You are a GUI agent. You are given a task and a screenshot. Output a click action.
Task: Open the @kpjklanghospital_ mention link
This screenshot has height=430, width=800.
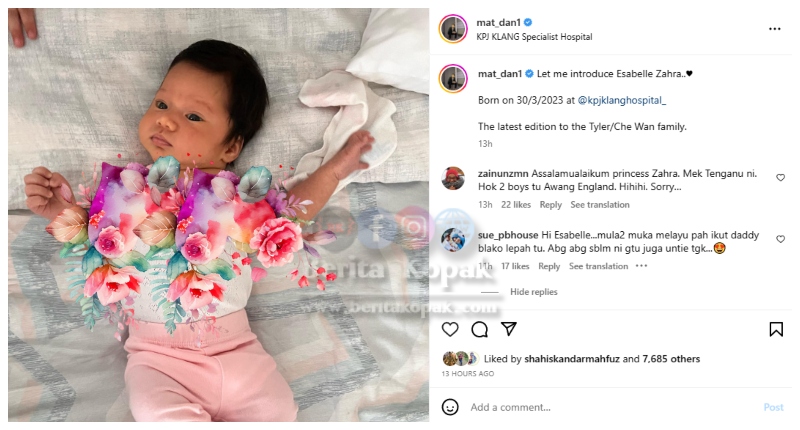621,100
